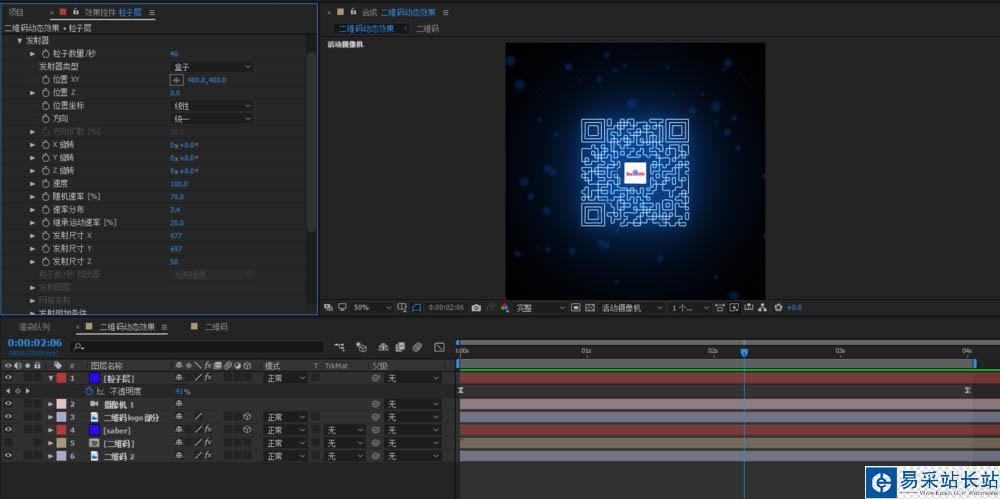Switch to the 项目 panel tab
Viewport: 1000px width, 499px height.
16,12
